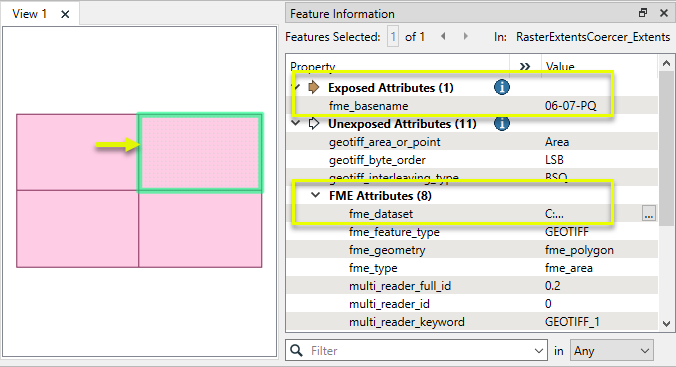676x367 pixels.
Task: Open the Filter history dropdown arrow
Action: point(538,351)
